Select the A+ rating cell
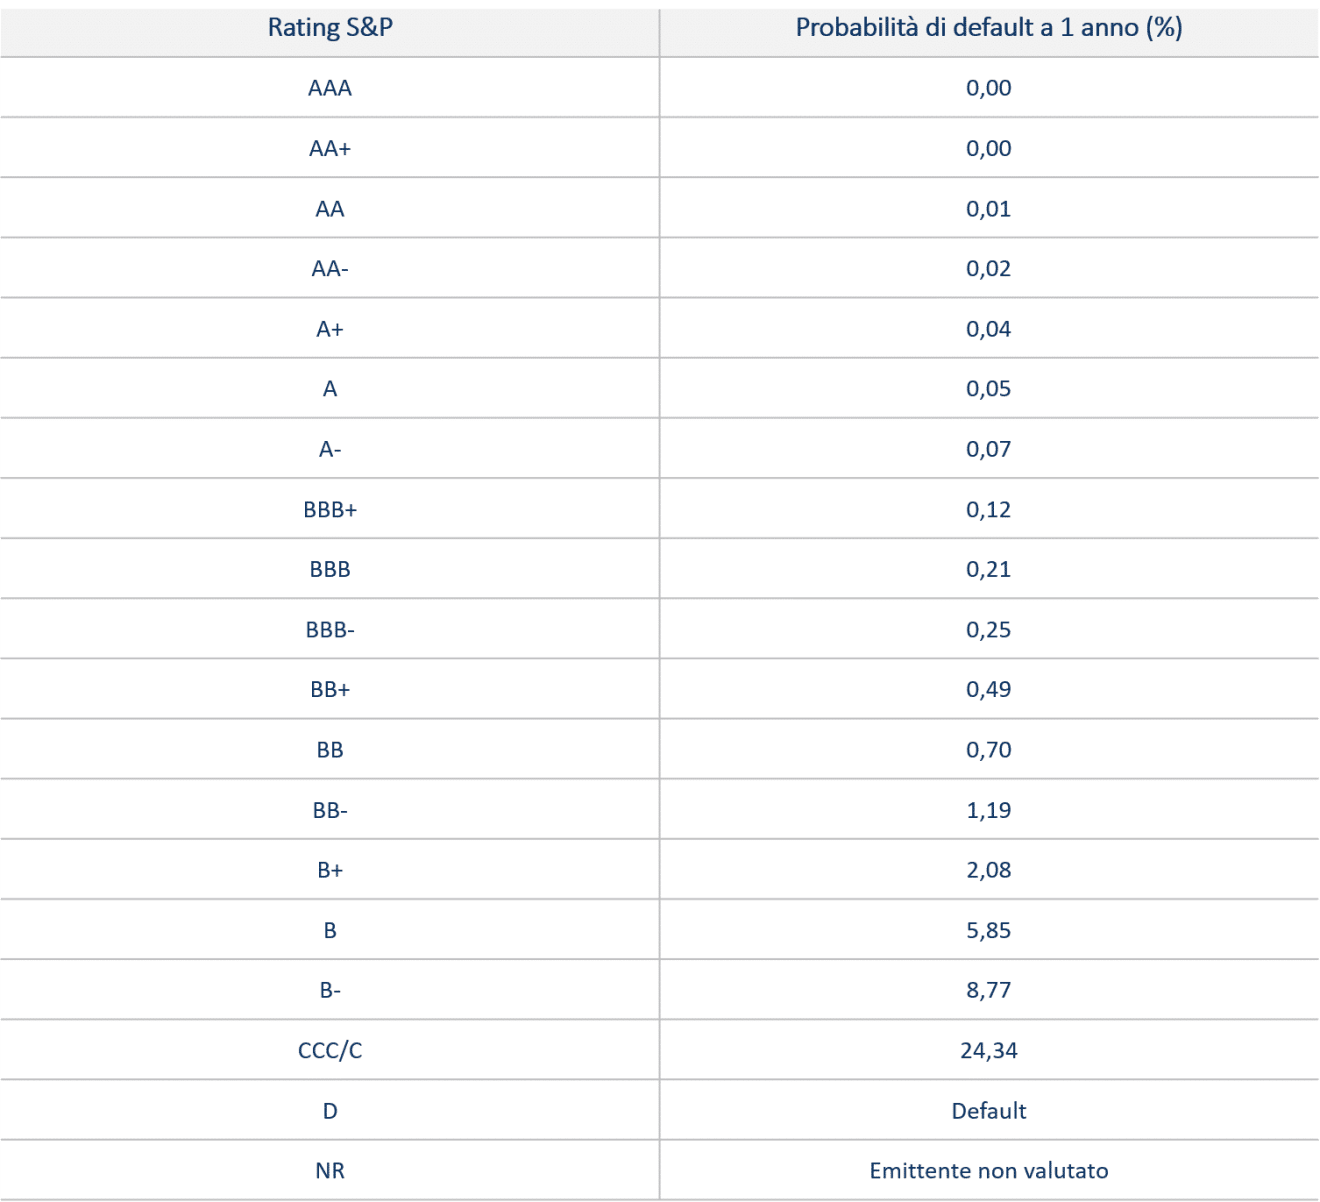The height and width of the screenshot is (1202, 1320). coord(330,329)
